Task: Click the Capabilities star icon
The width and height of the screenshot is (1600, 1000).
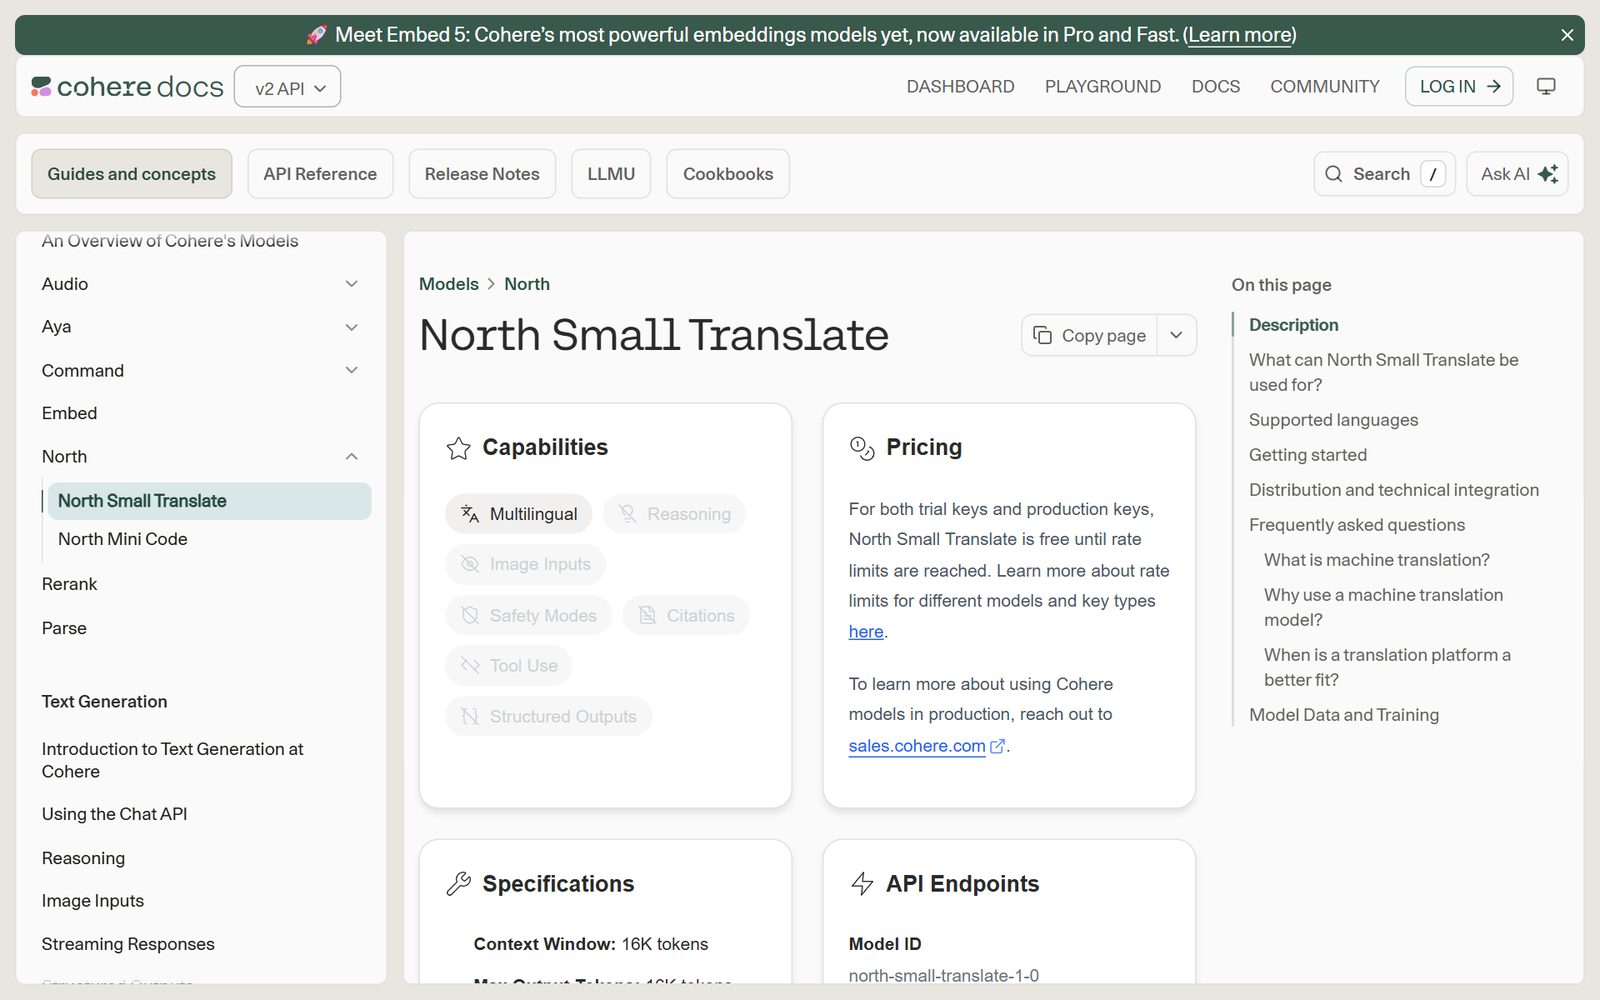Action: pos(459,448)
